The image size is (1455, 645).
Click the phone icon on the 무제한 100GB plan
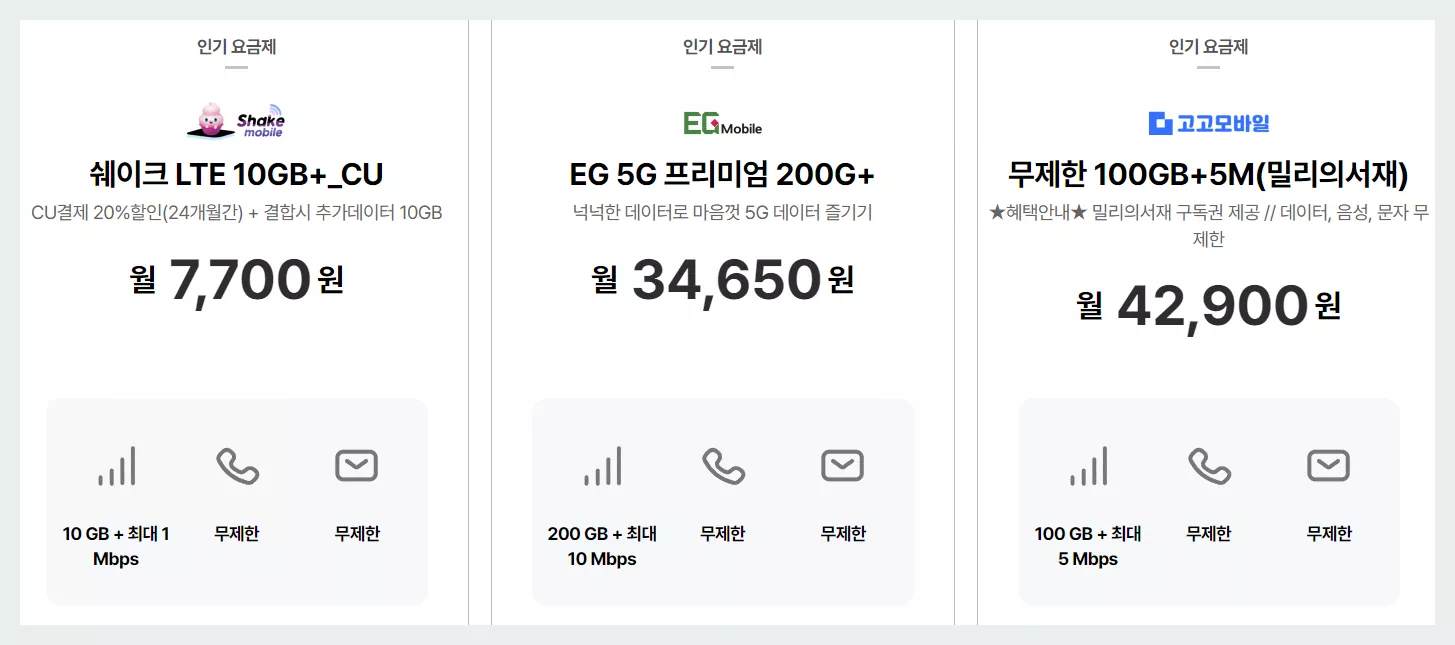pos(1210,464)
